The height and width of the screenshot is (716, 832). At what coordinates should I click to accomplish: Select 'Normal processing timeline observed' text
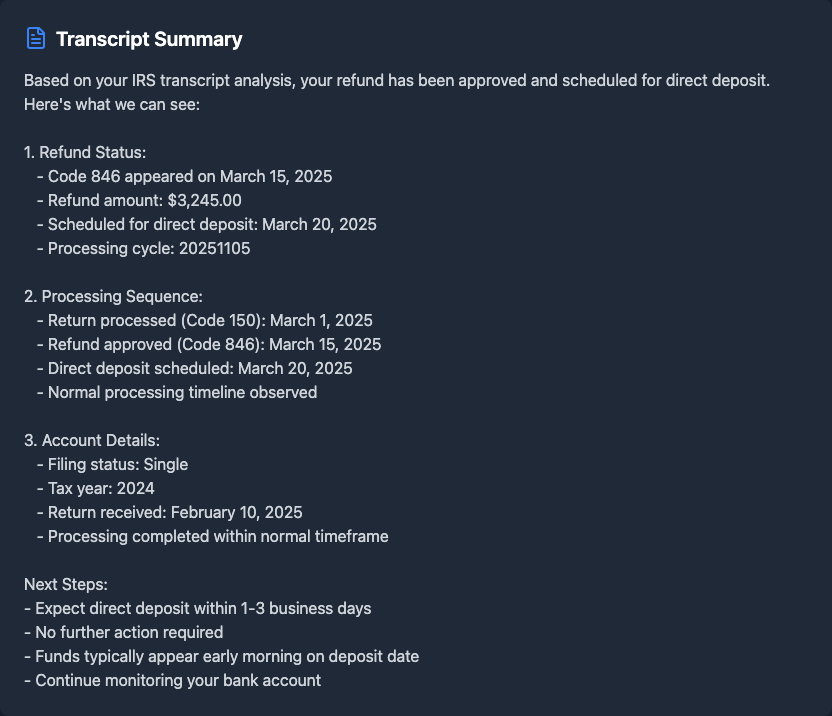click(x=182, y=392)
